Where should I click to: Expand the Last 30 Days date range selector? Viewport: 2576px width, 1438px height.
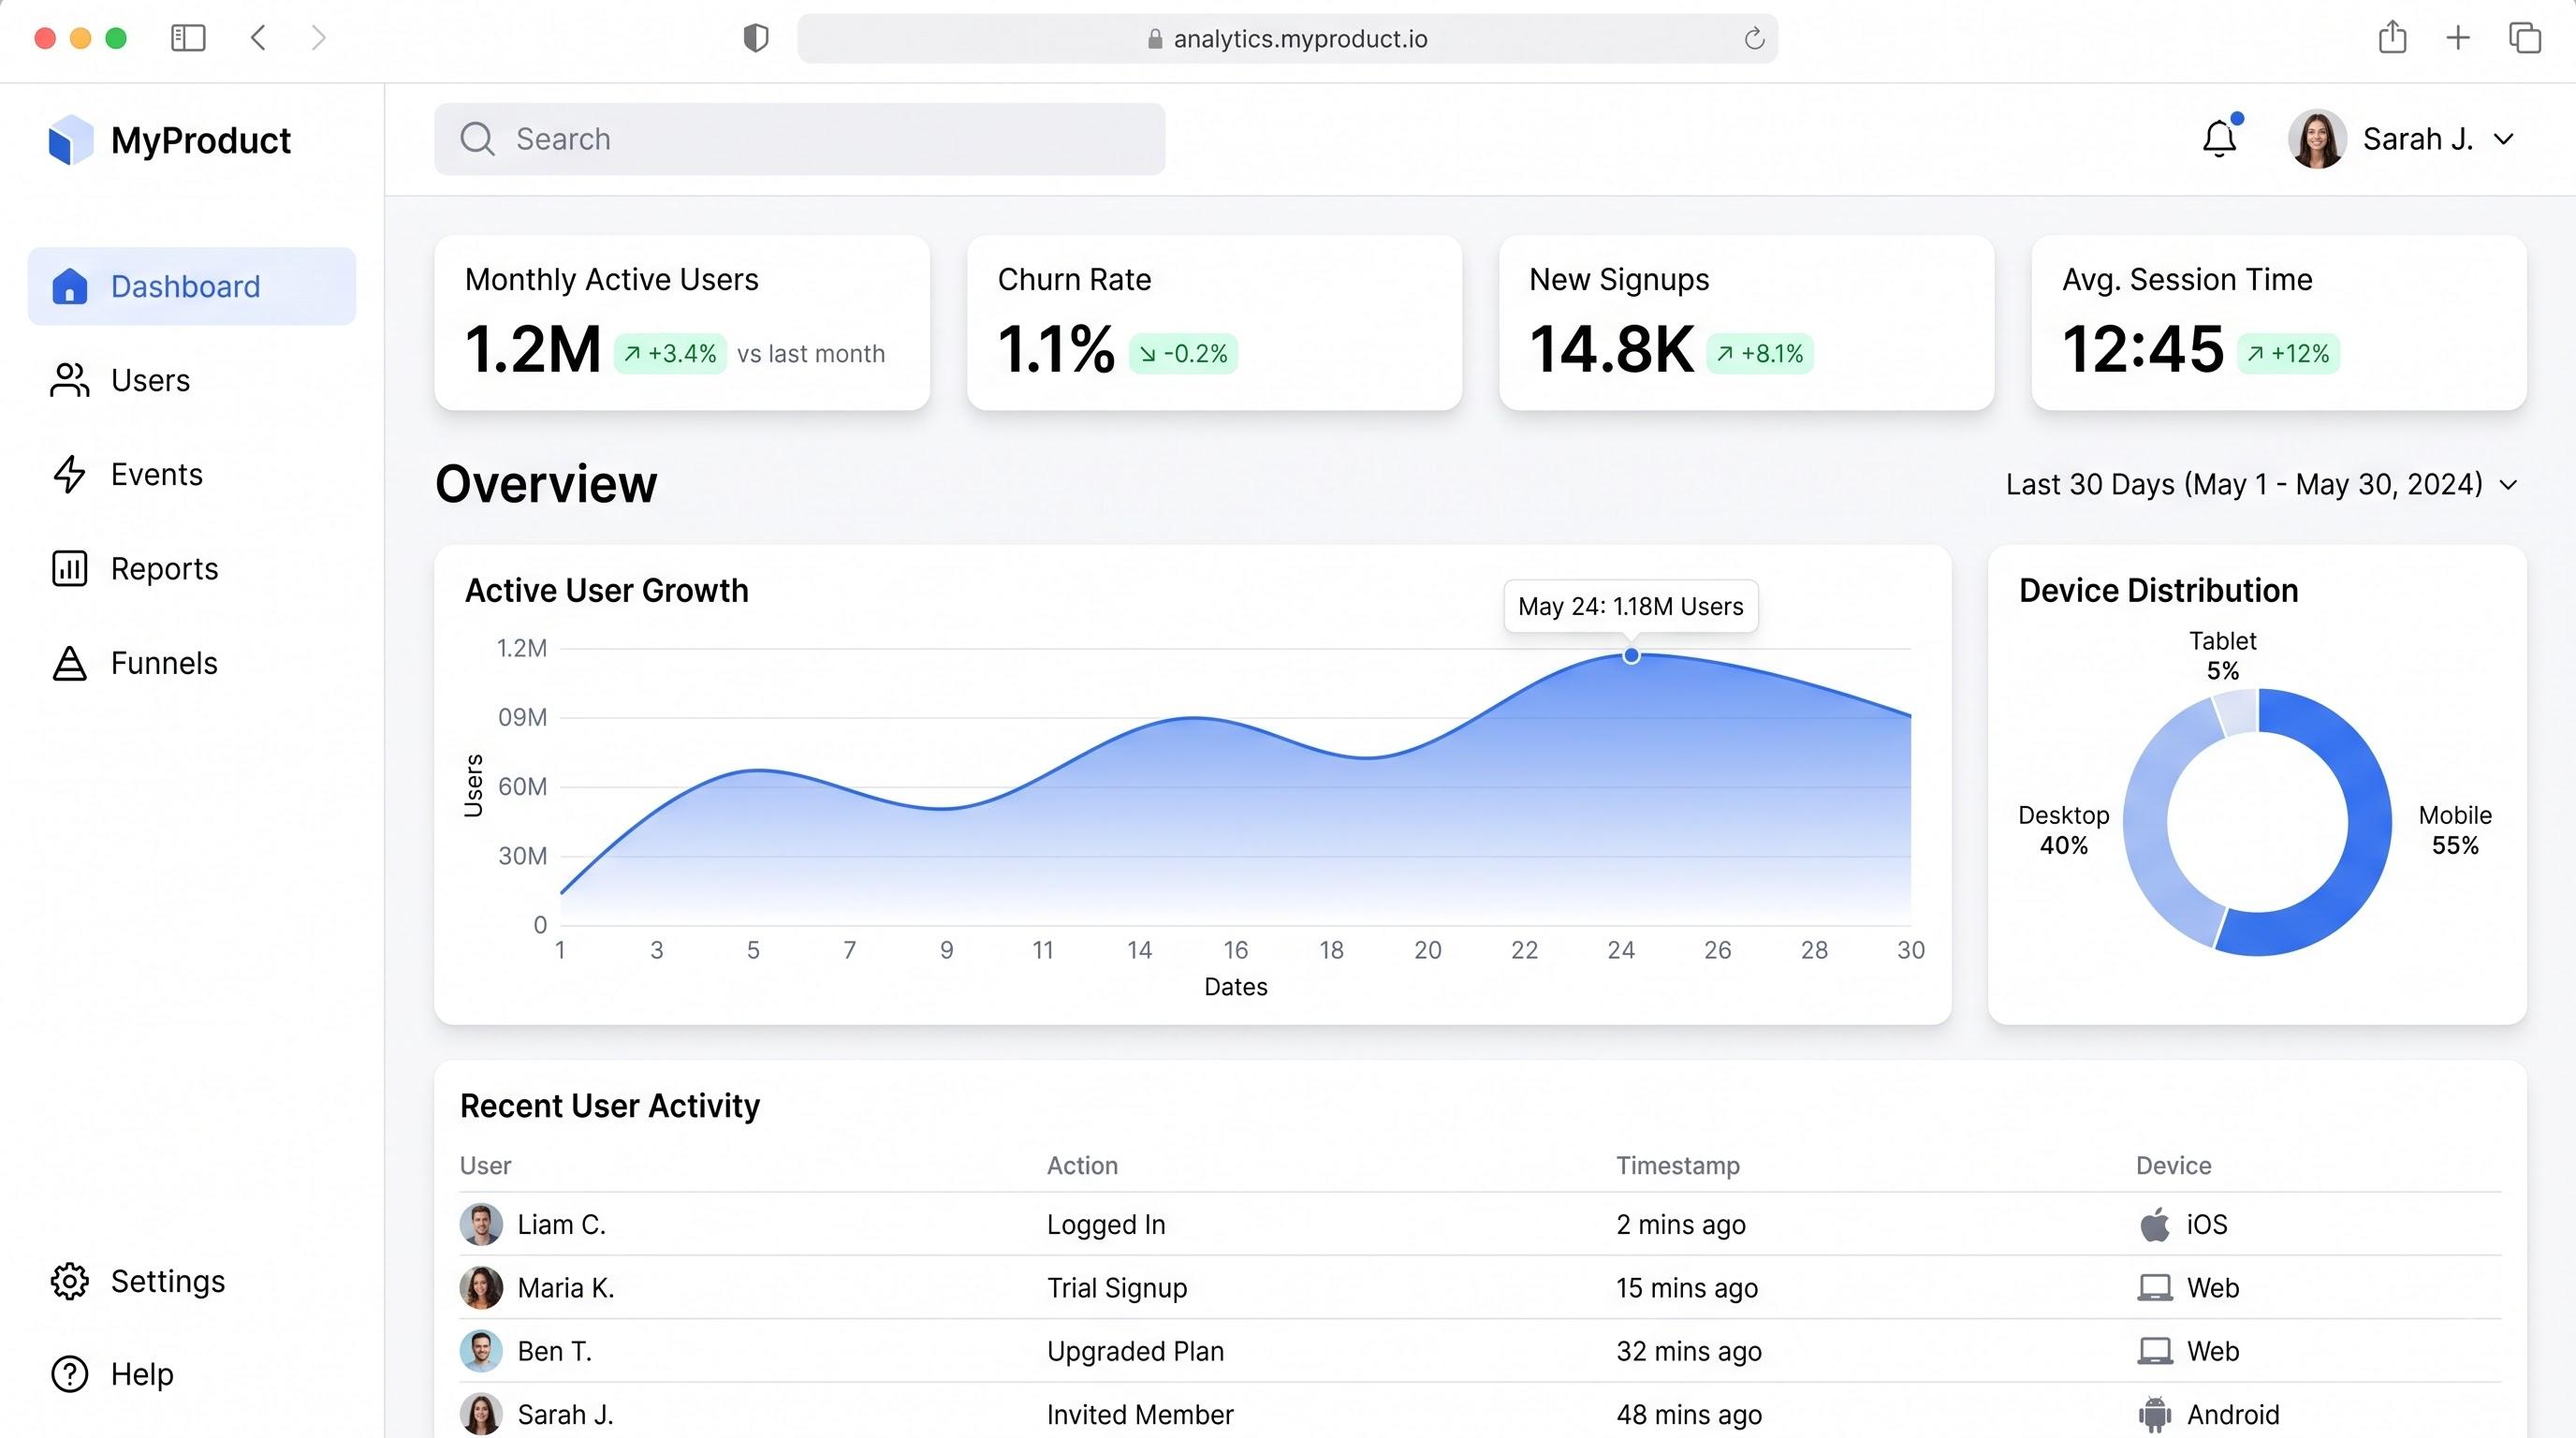click(2262, 485)
